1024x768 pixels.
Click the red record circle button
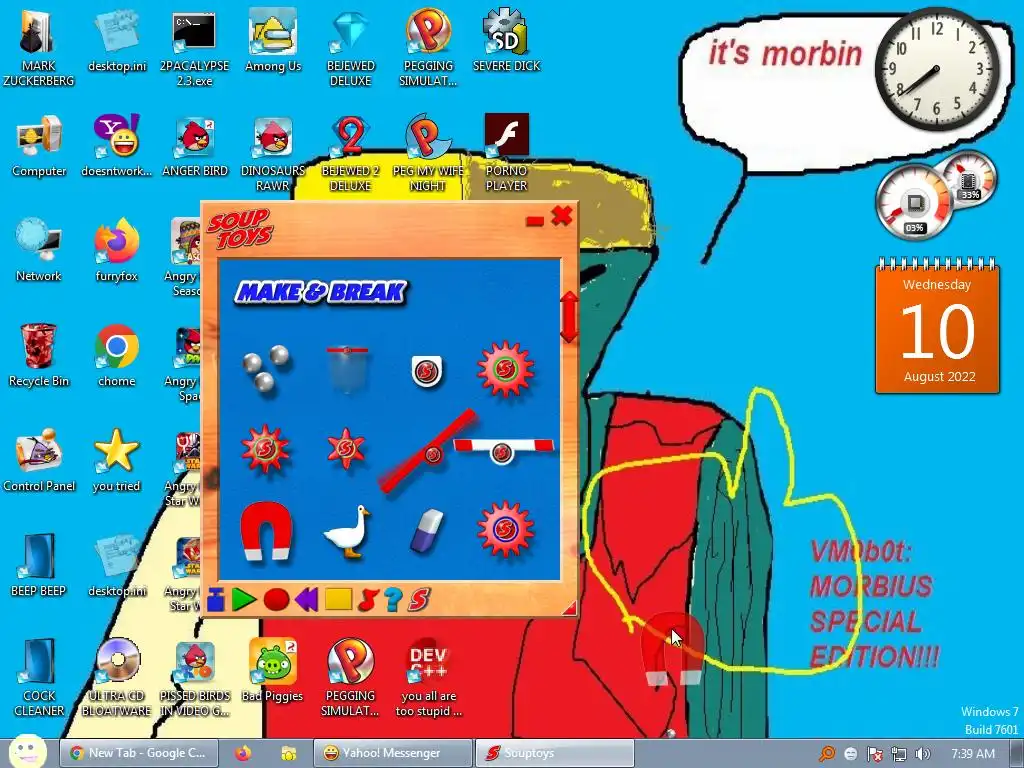click(276, 600)
